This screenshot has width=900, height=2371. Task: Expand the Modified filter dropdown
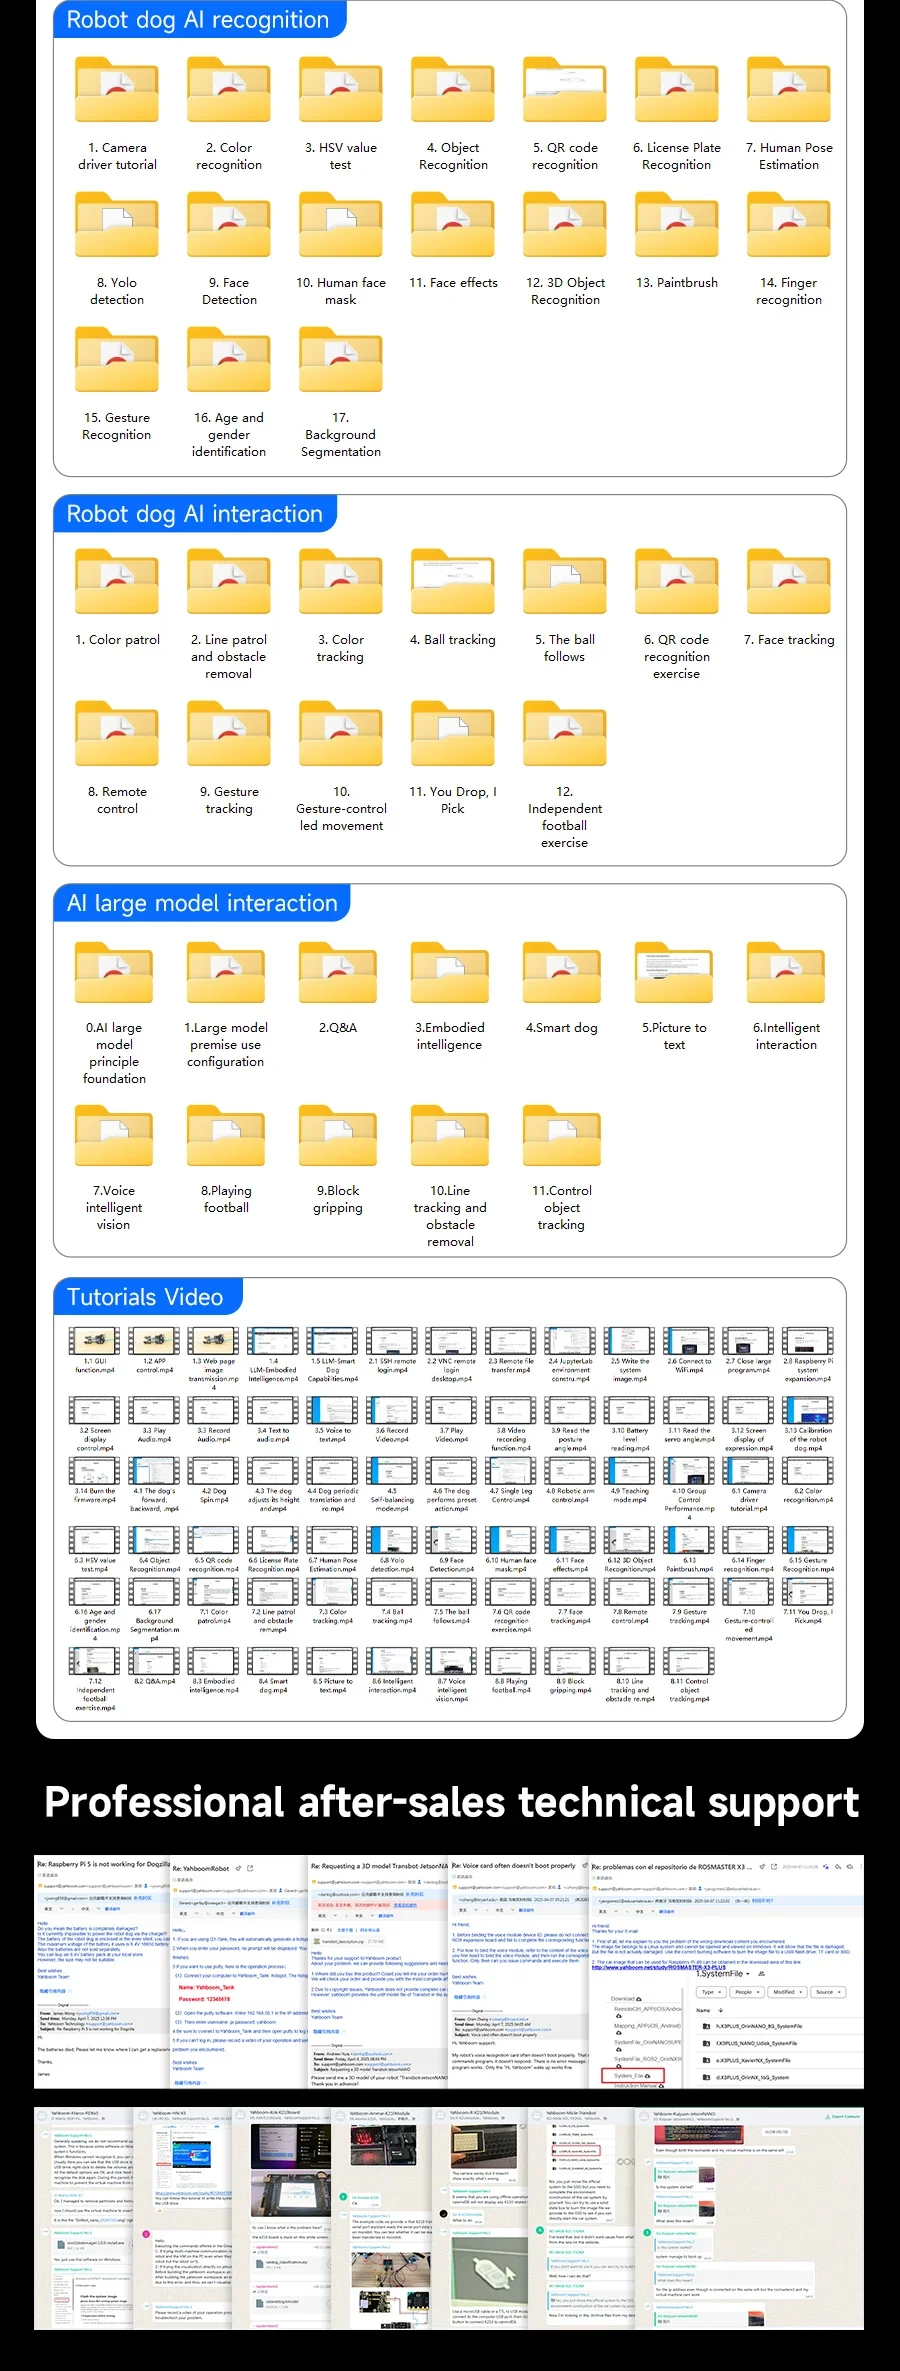(786, 1992)
